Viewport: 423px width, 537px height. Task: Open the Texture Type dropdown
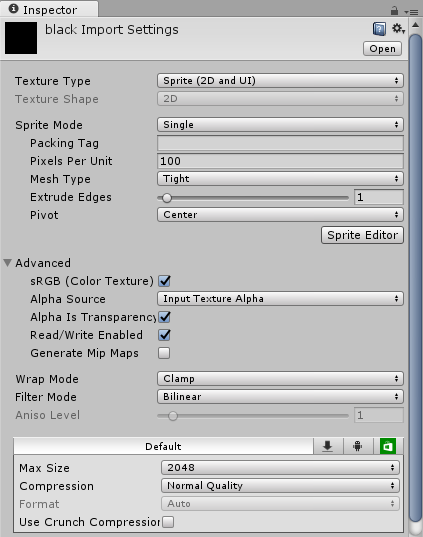click(x=280, y=81)
